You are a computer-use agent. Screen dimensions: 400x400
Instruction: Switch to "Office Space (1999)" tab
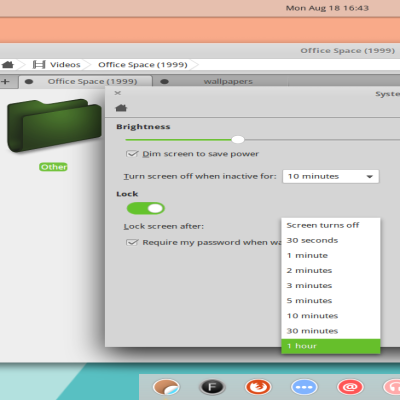[x=92, y=81]
